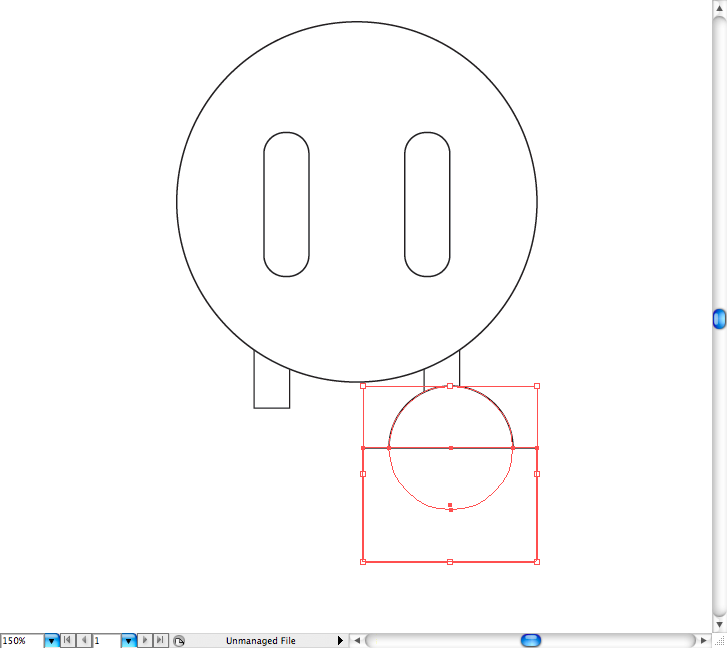The width and height of the screenshot is (727, 648).
Task: Click the vertical scrollbar blue thumb
Action: click(x=719, y=319)
